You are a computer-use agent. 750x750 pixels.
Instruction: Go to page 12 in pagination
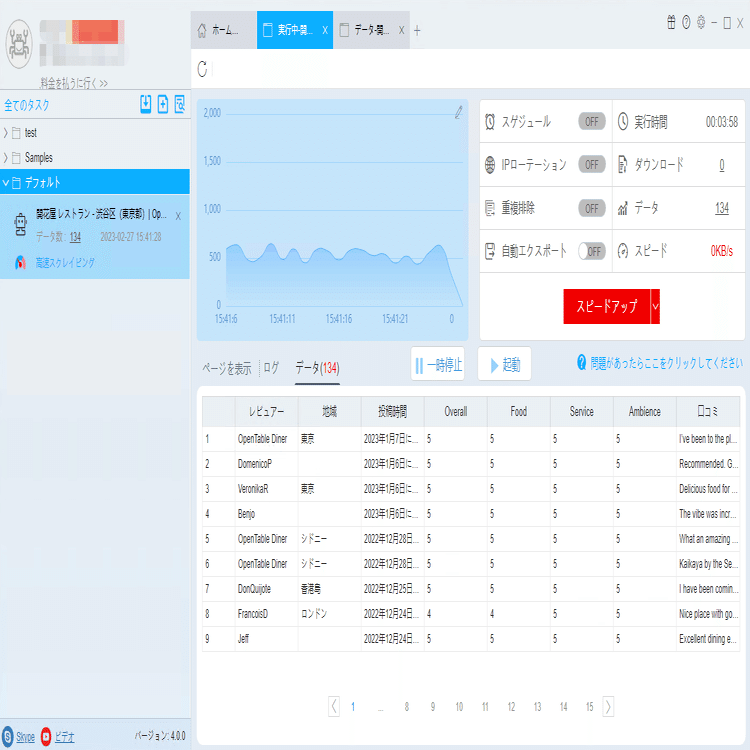click(x=511, y=706)
